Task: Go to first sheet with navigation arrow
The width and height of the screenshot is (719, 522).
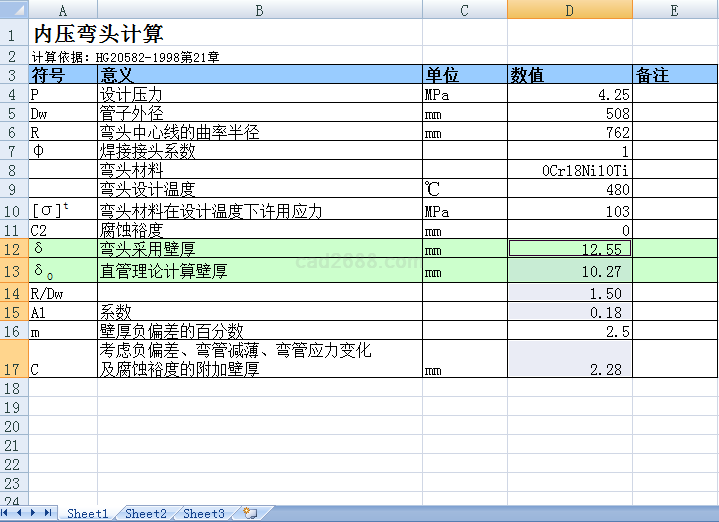Action: tap(8, 513)
